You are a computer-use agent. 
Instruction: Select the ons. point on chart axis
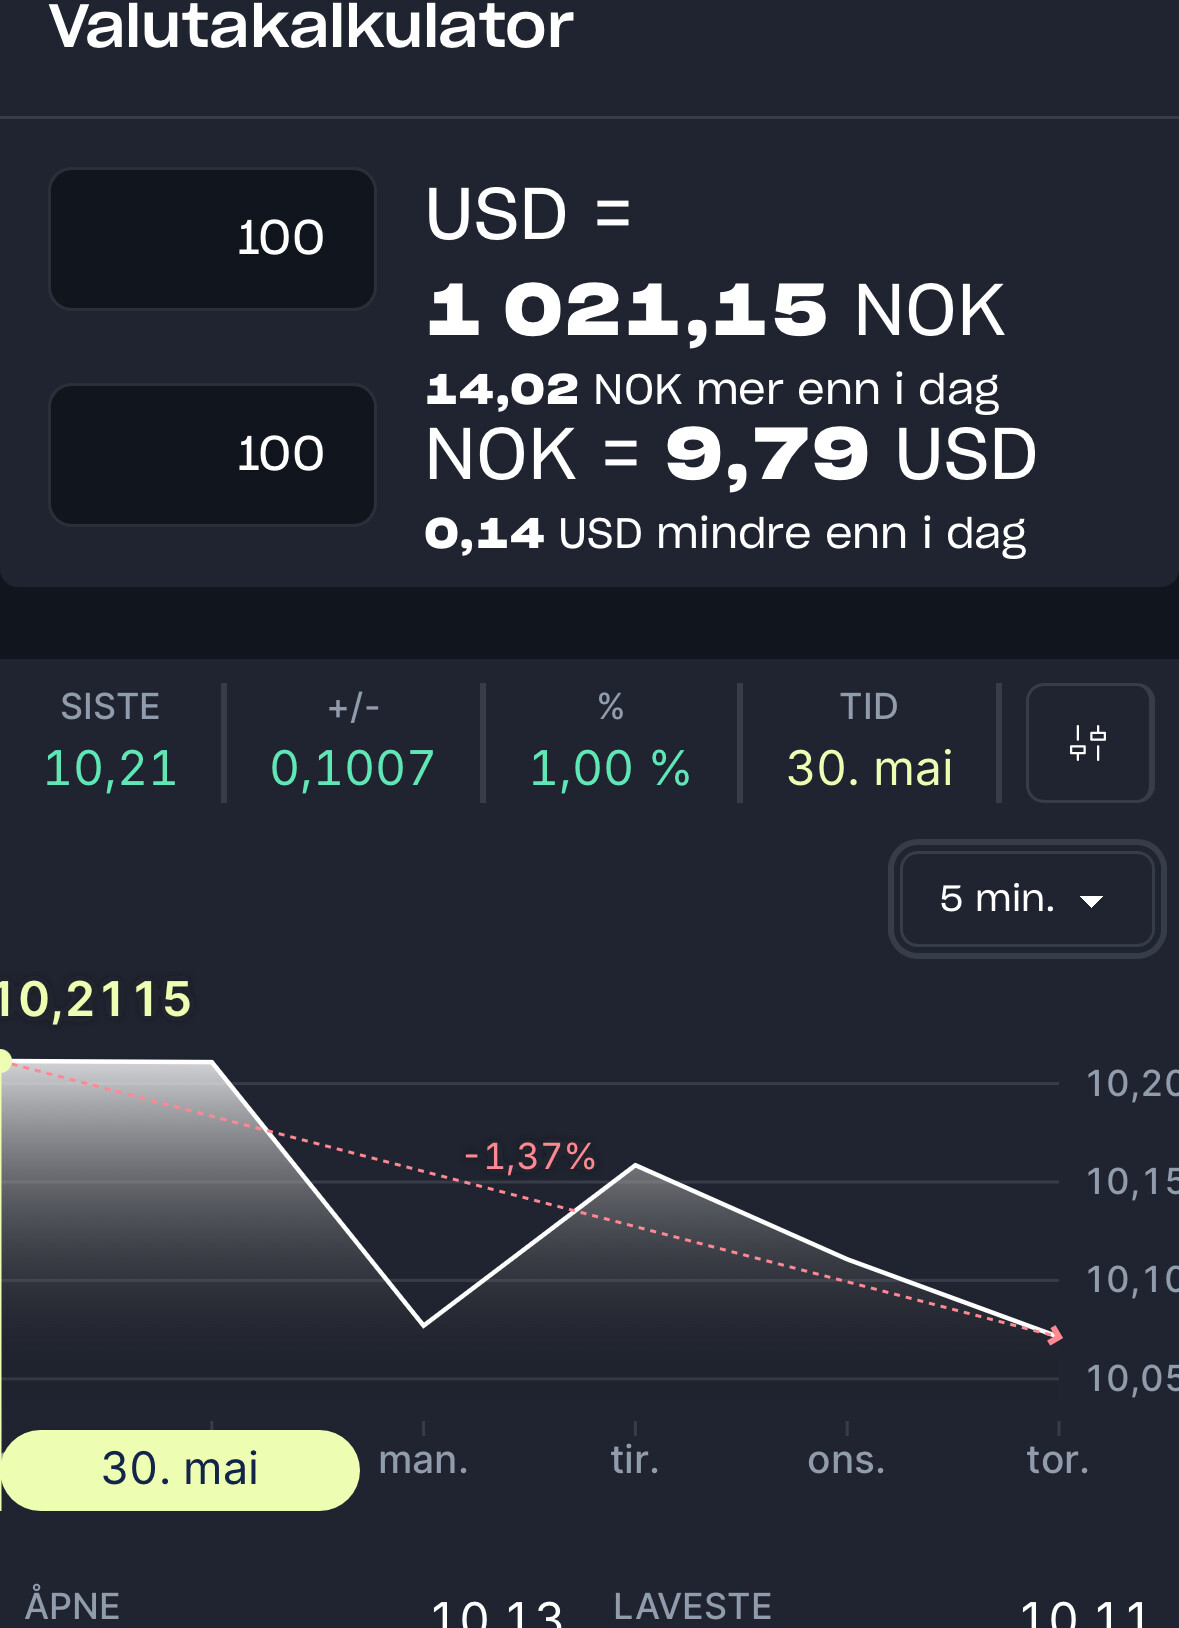(x=846, y=1460)
